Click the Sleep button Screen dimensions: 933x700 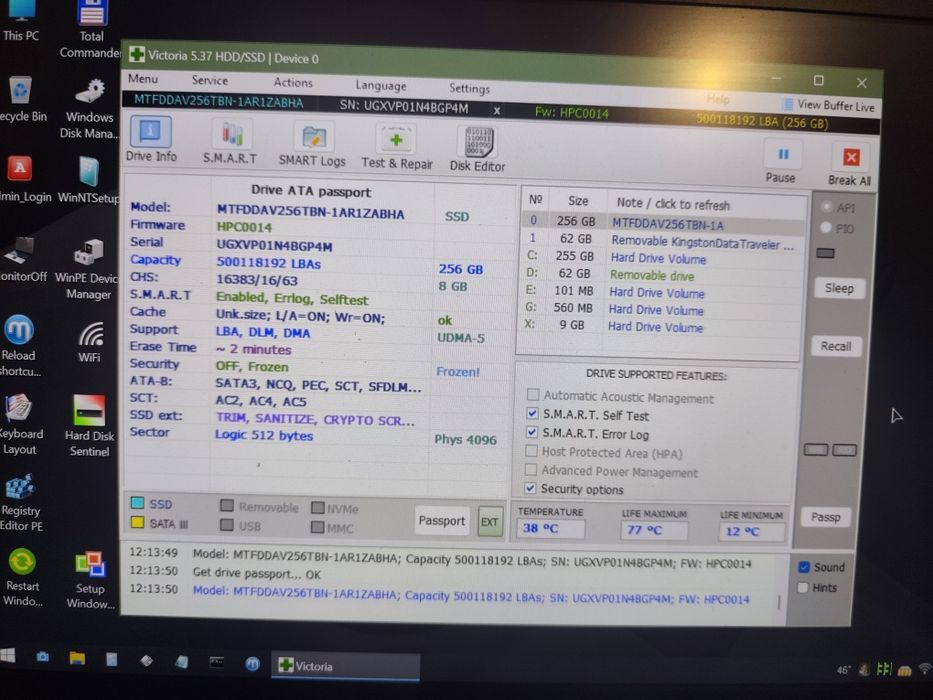tap(839, 288)
